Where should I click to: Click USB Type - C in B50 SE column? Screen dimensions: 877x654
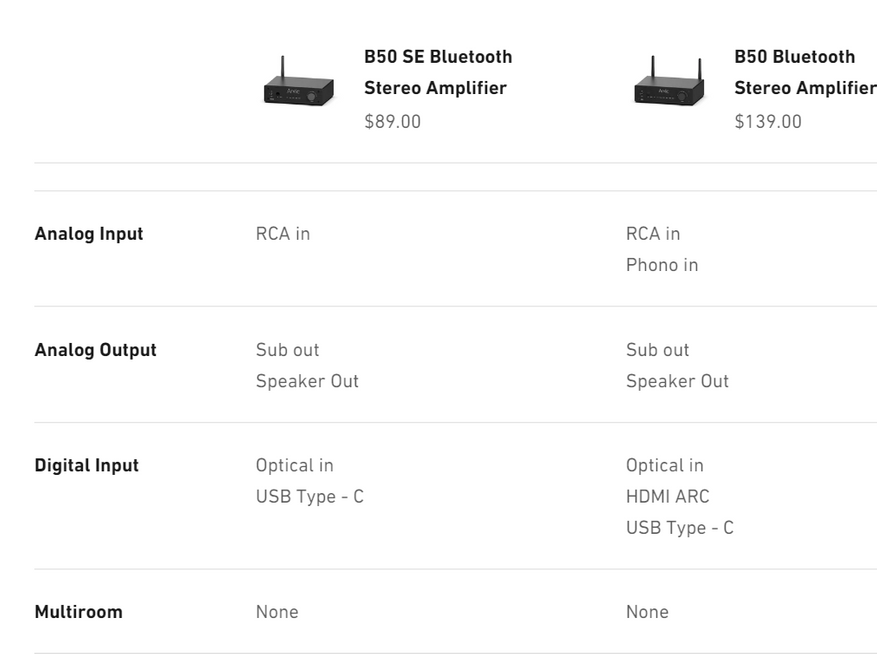[x=309, y=496]
